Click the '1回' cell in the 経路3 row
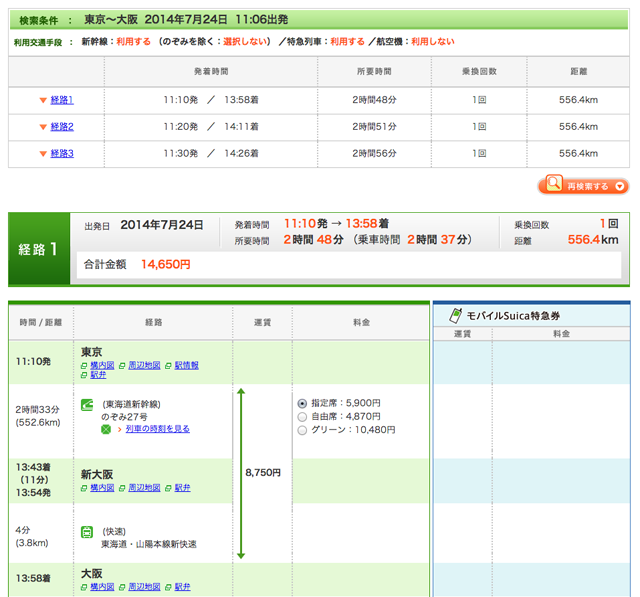640x597 pixels. (x=479, y=154)
